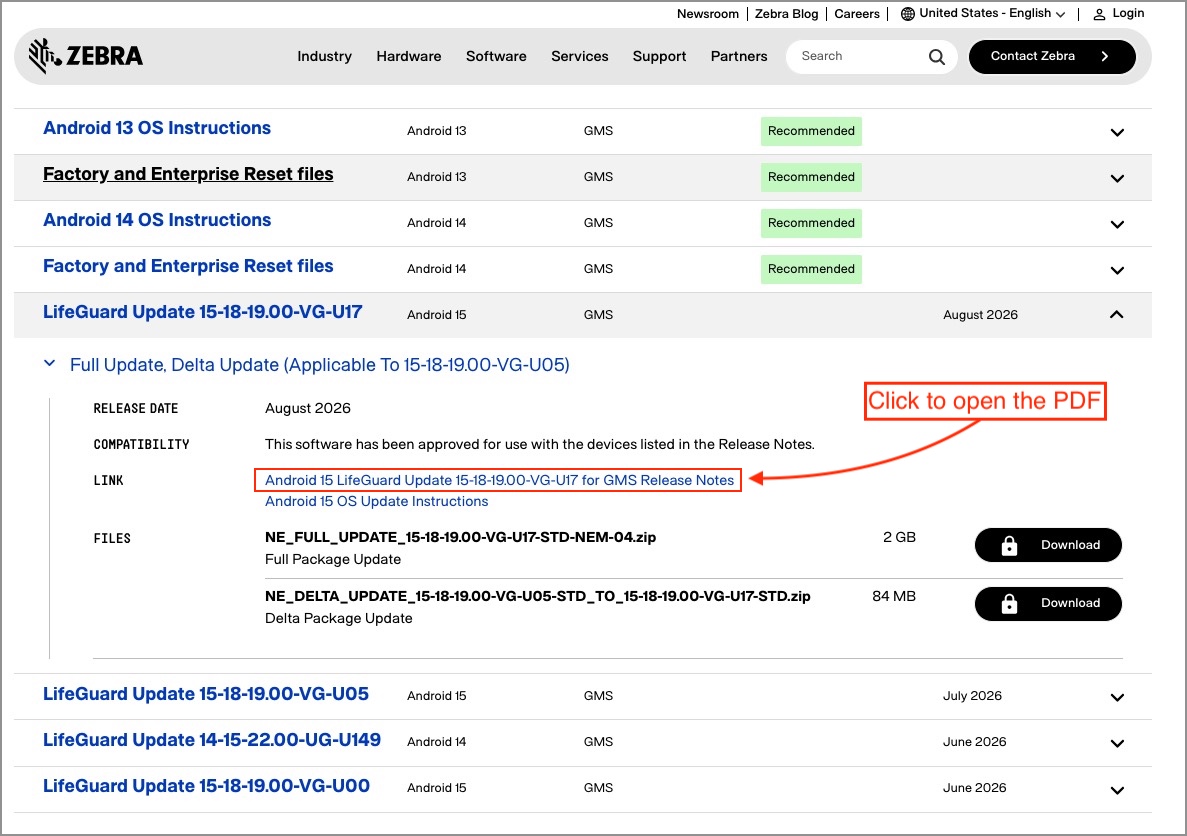Open the Services menu
Screen dimensions: 1187x836
(579, 57)
